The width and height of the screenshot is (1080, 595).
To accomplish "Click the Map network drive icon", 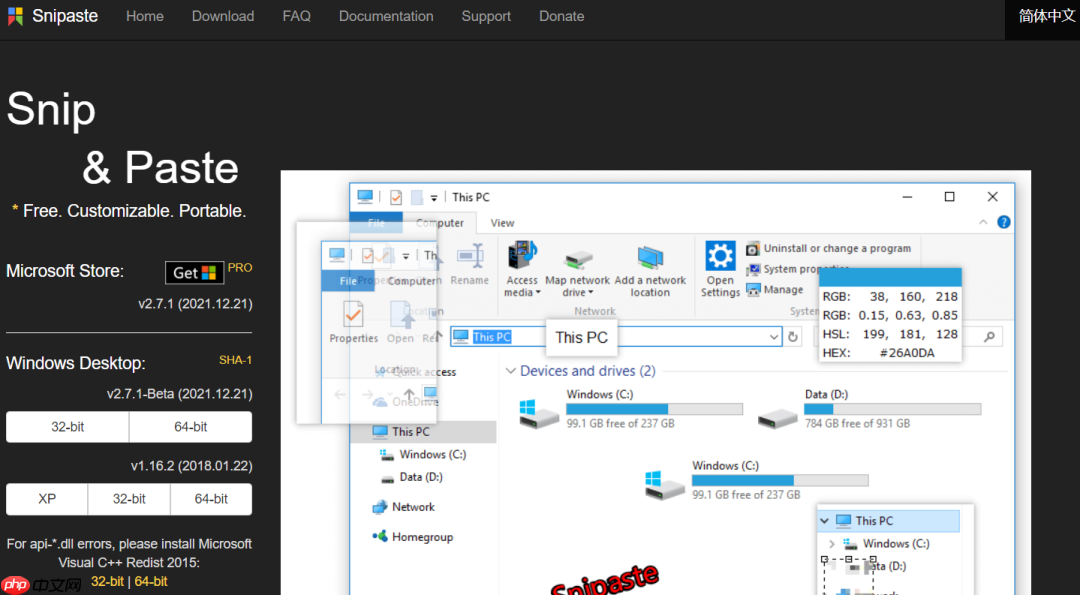I will (x=578, y=259).
